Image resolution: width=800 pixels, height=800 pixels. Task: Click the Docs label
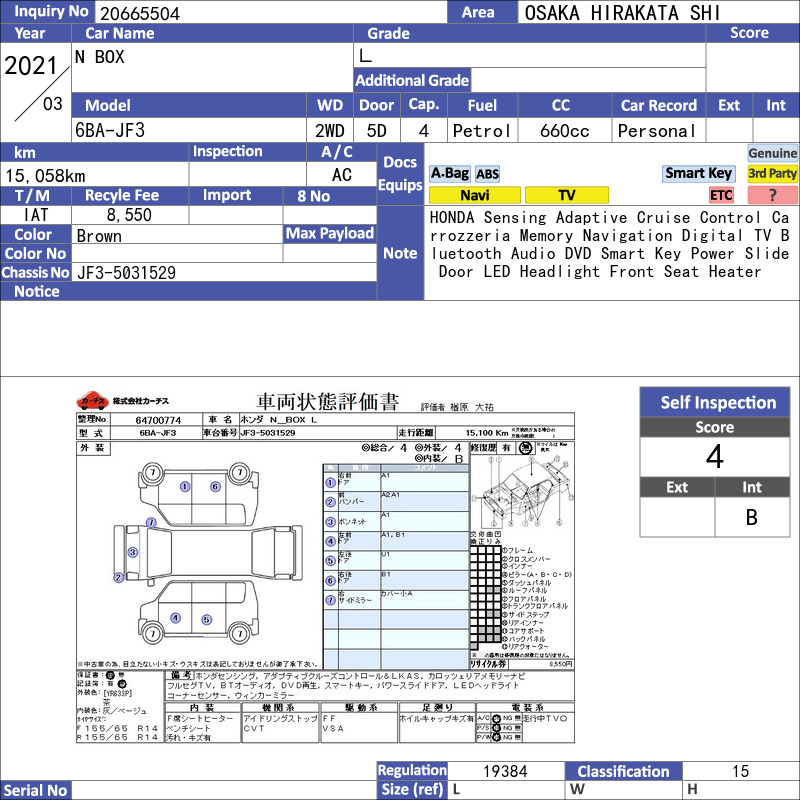point(400,162)
